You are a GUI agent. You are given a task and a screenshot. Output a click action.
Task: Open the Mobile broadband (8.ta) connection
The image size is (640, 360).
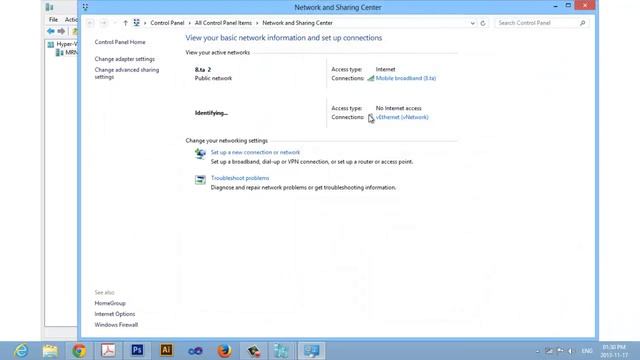tap(406, 78)
